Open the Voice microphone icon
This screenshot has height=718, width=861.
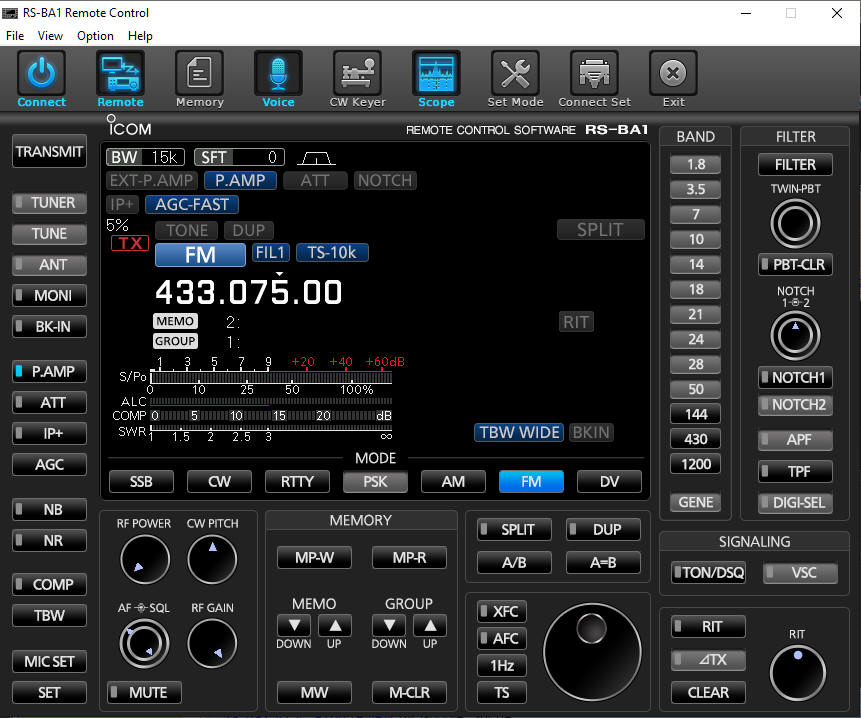coord(278,74)
